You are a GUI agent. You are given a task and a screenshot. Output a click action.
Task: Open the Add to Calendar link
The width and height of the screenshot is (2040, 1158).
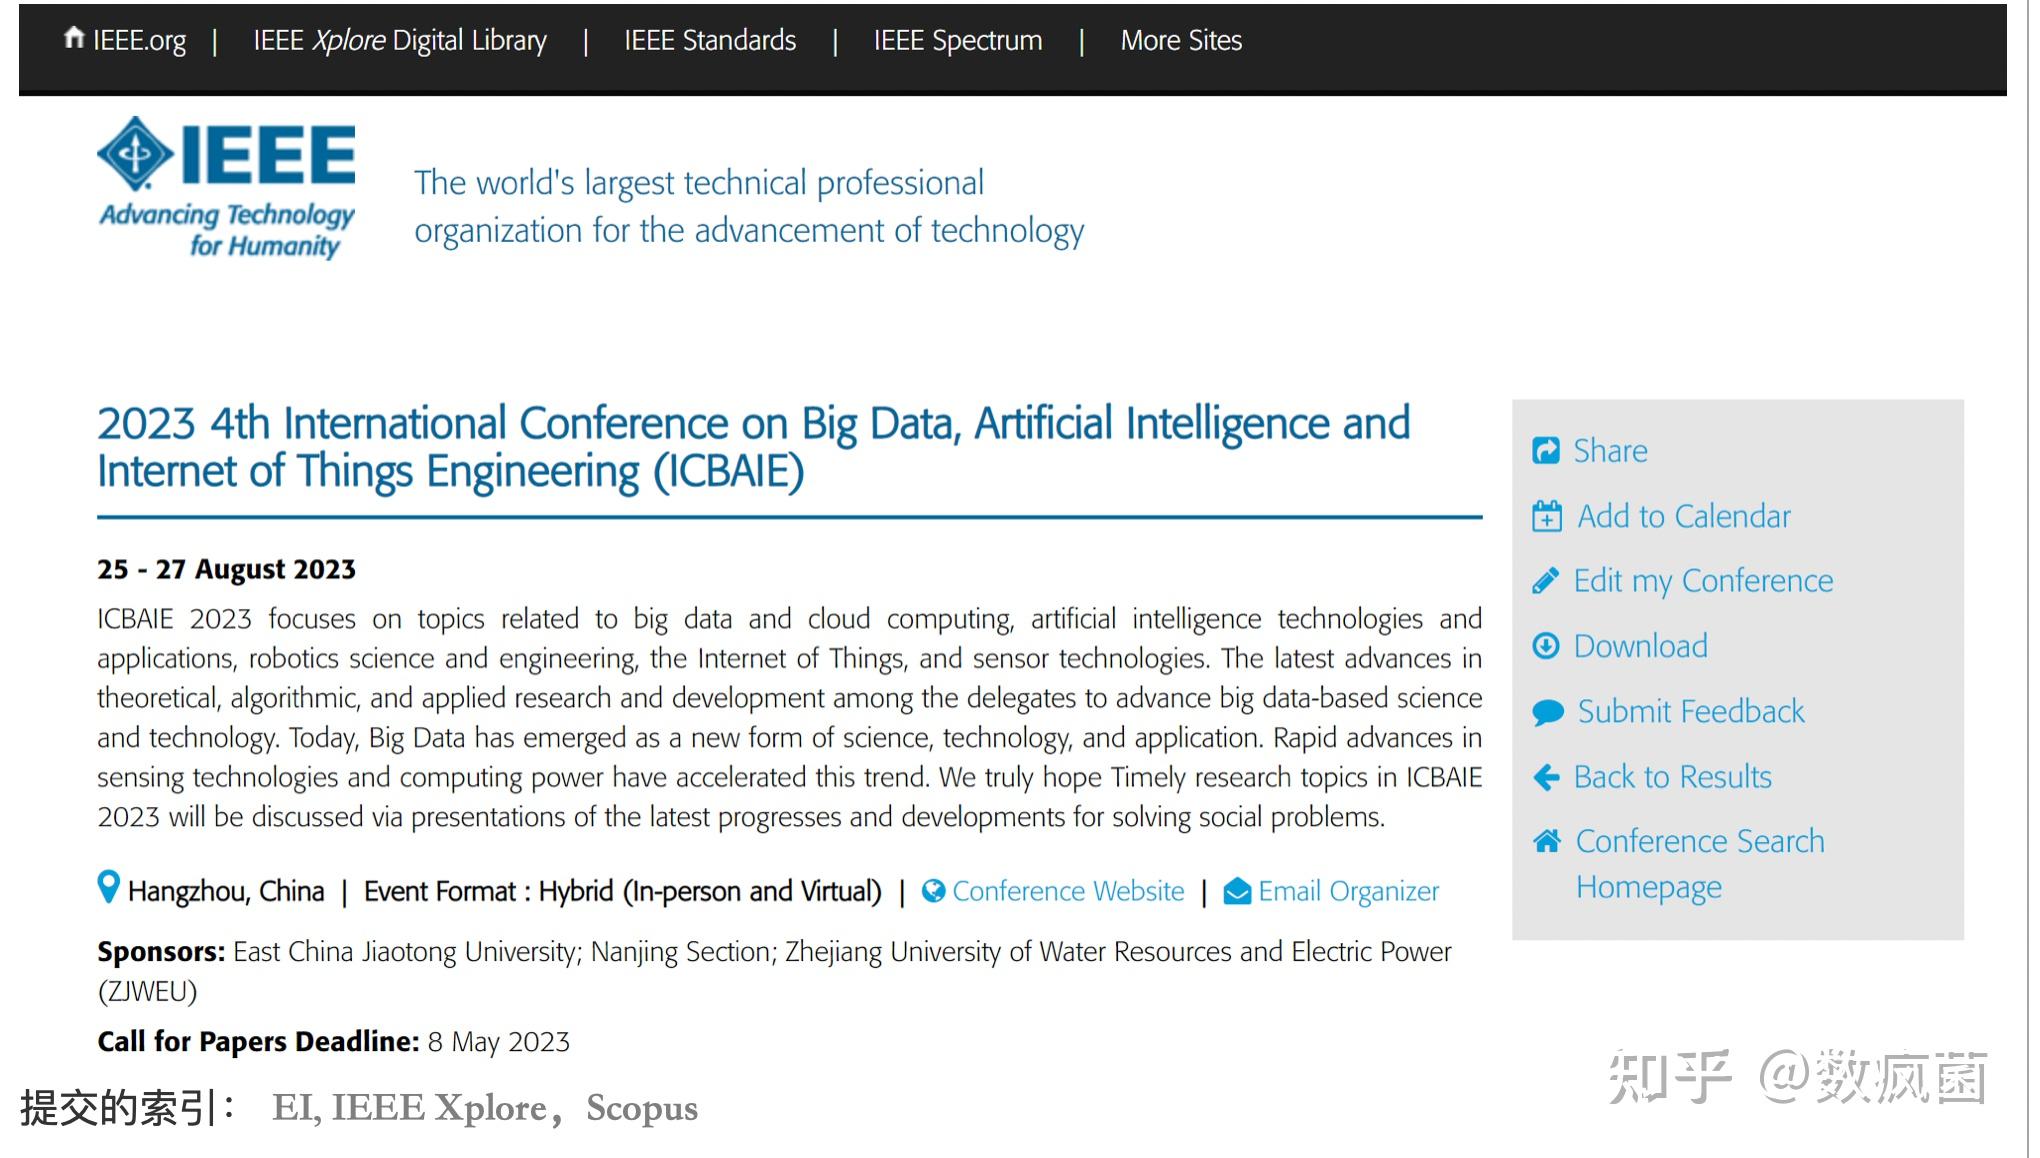(1683, 516)
